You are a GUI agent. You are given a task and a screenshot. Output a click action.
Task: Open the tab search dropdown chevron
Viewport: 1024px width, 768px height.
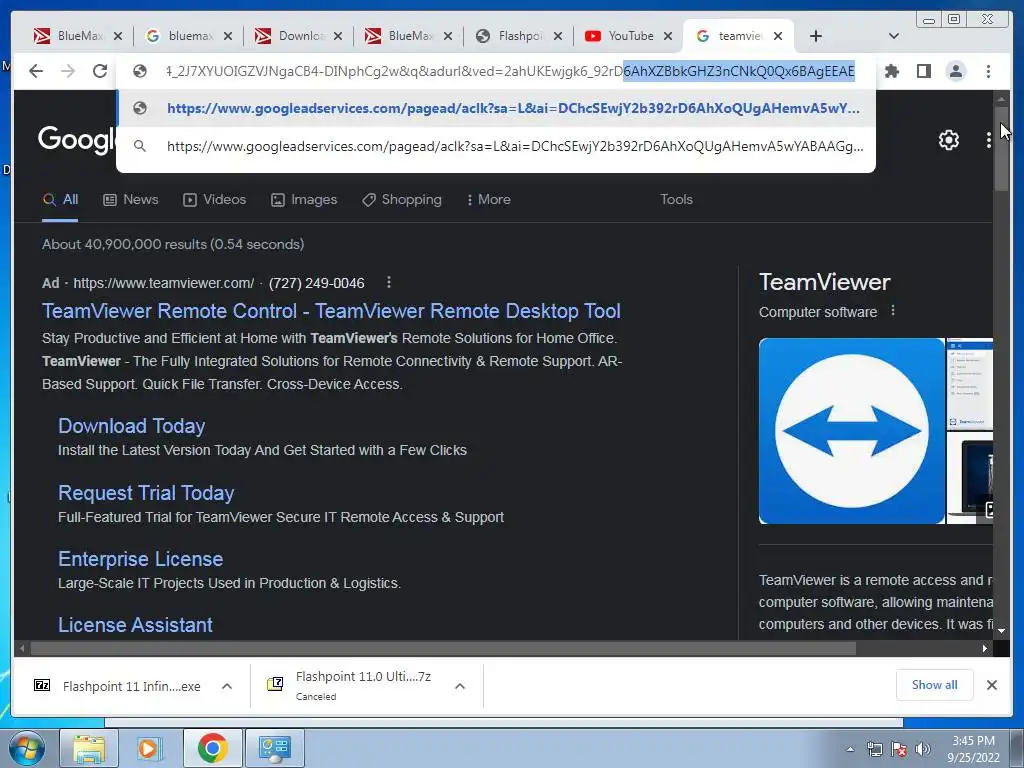point(893,36)
